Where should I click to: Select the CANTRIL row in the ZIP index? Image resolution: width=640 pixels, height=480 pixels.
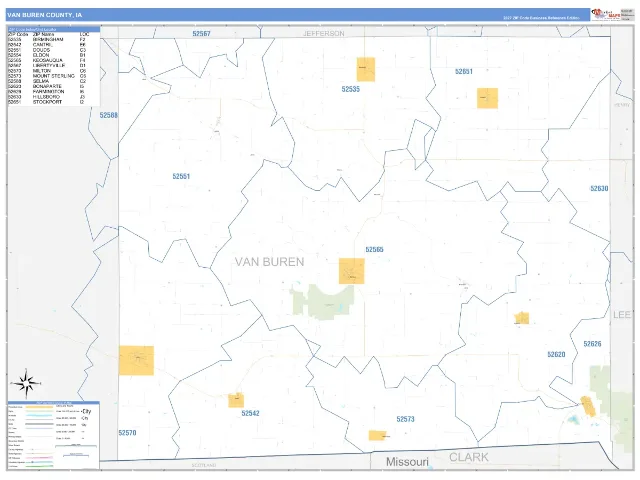pos(48,45)
